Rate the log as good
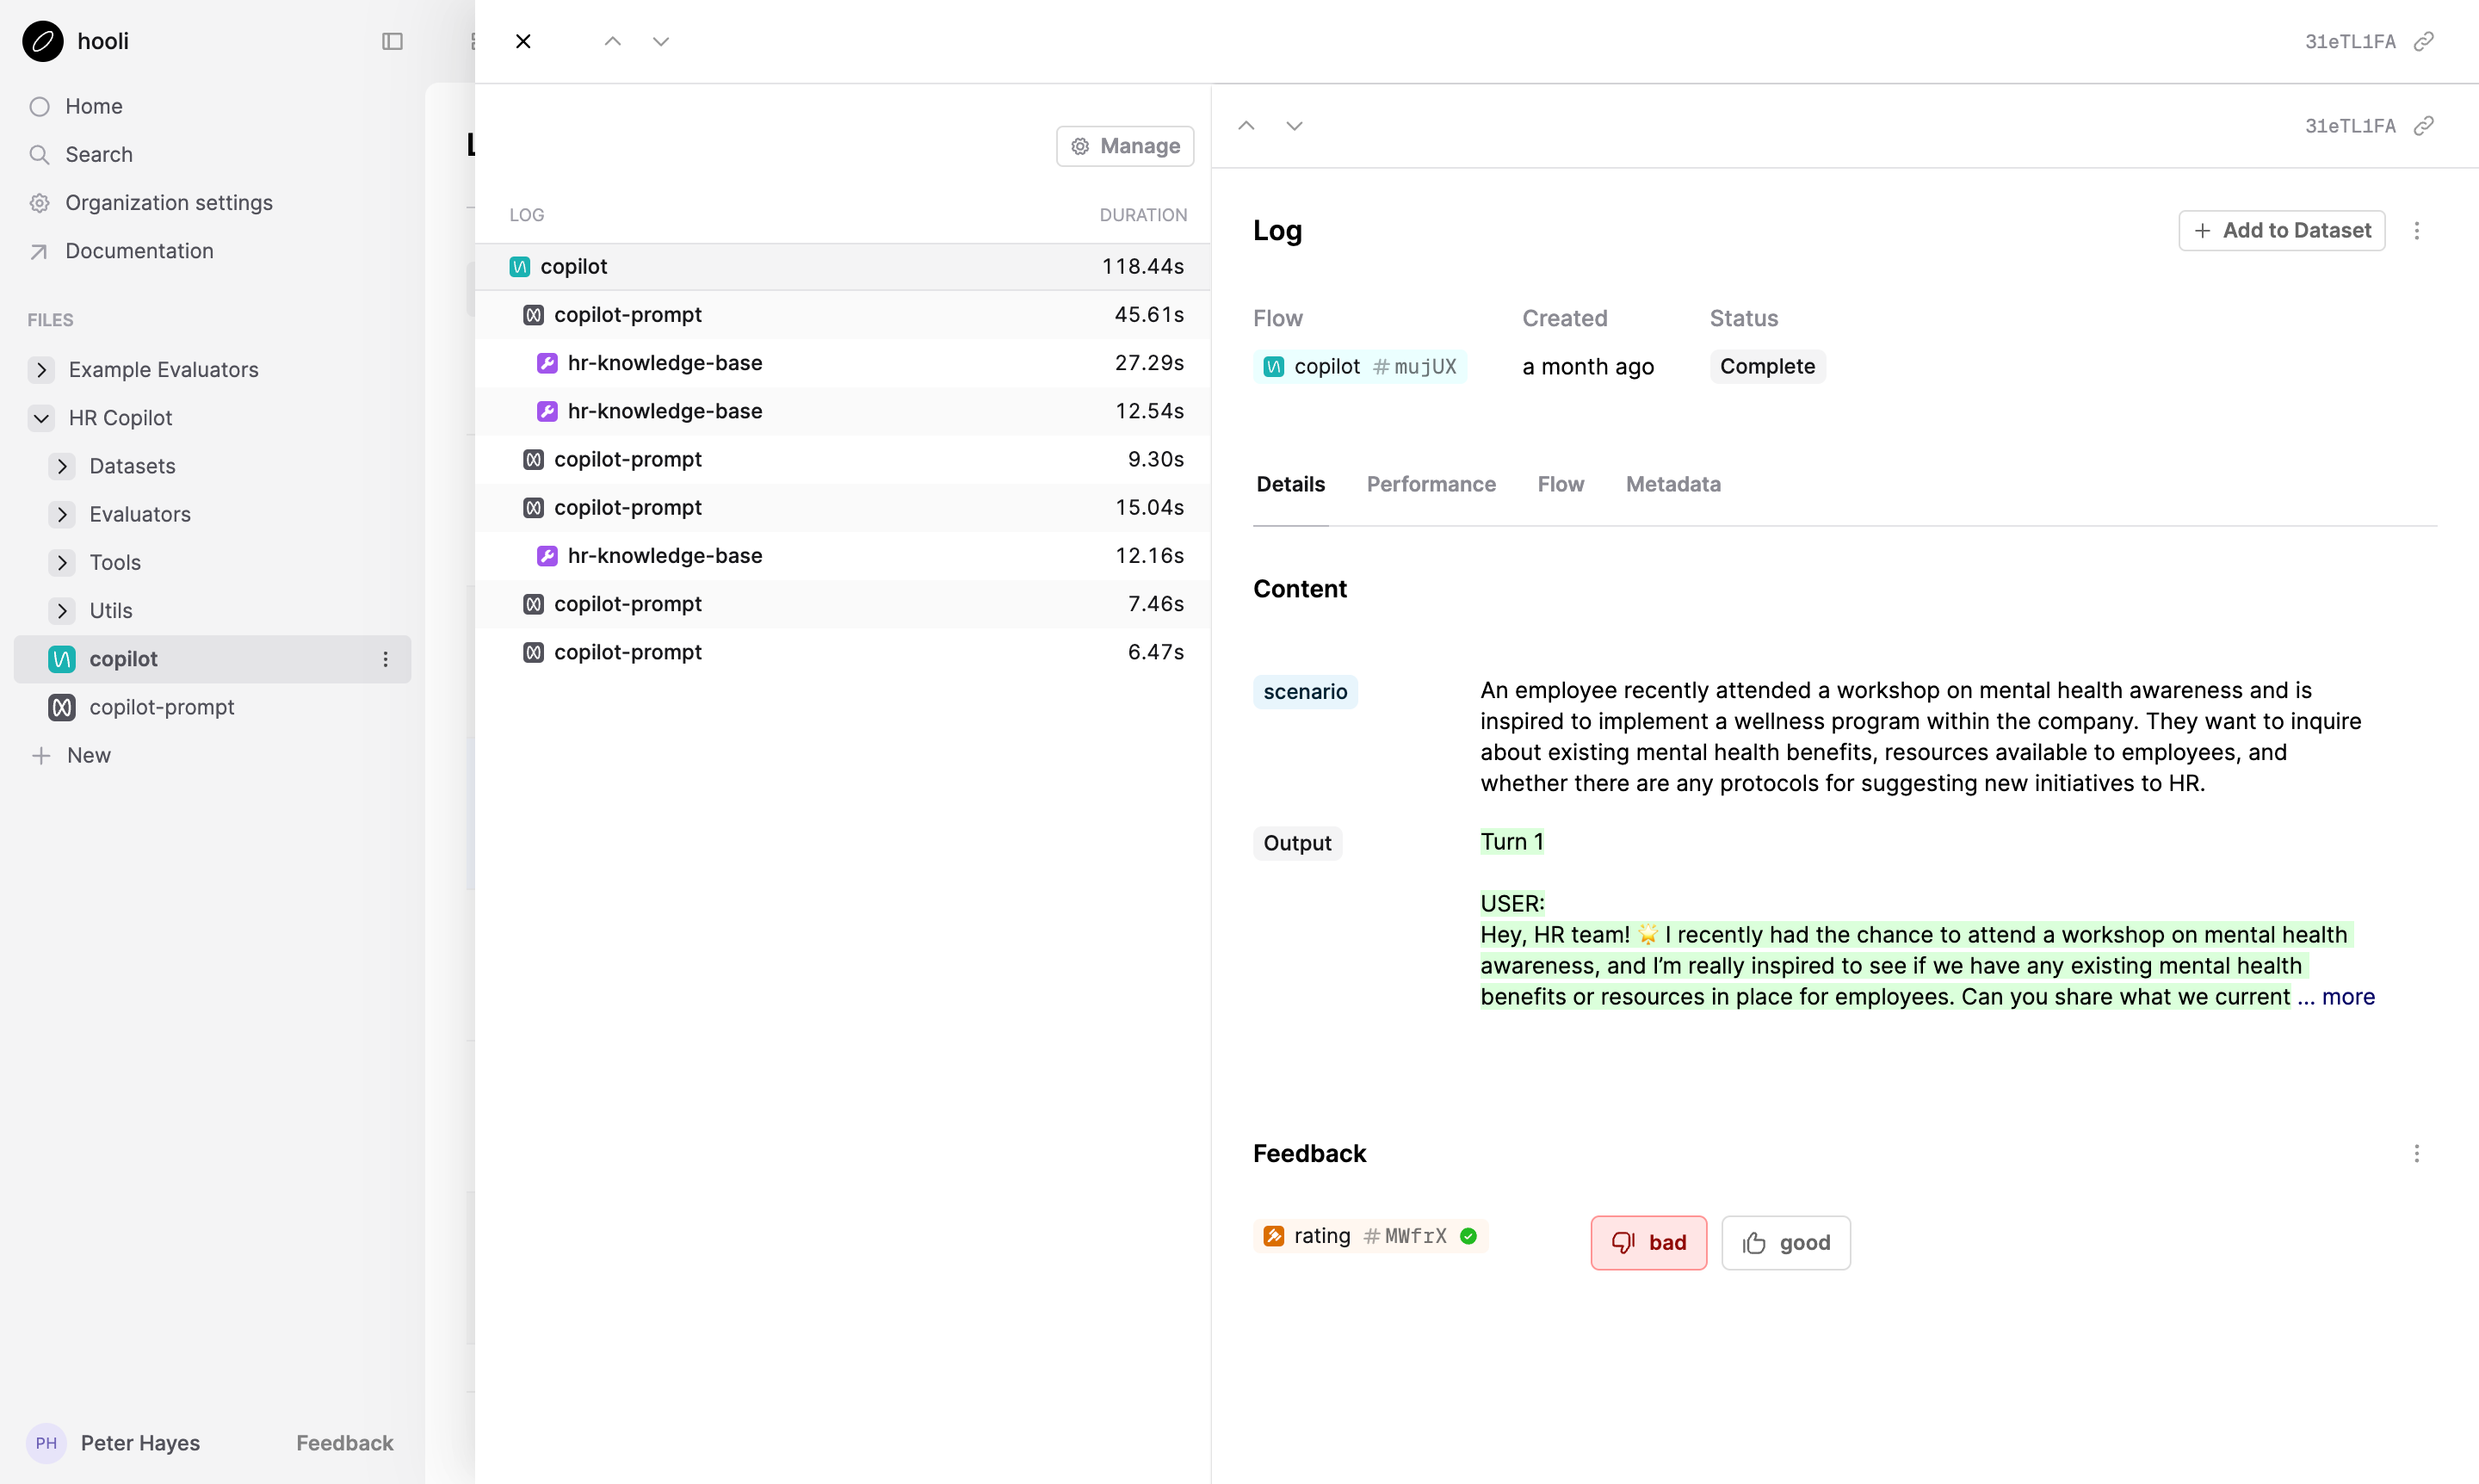Viewport: 2479px width, 1484px height. point(1785,1242)
